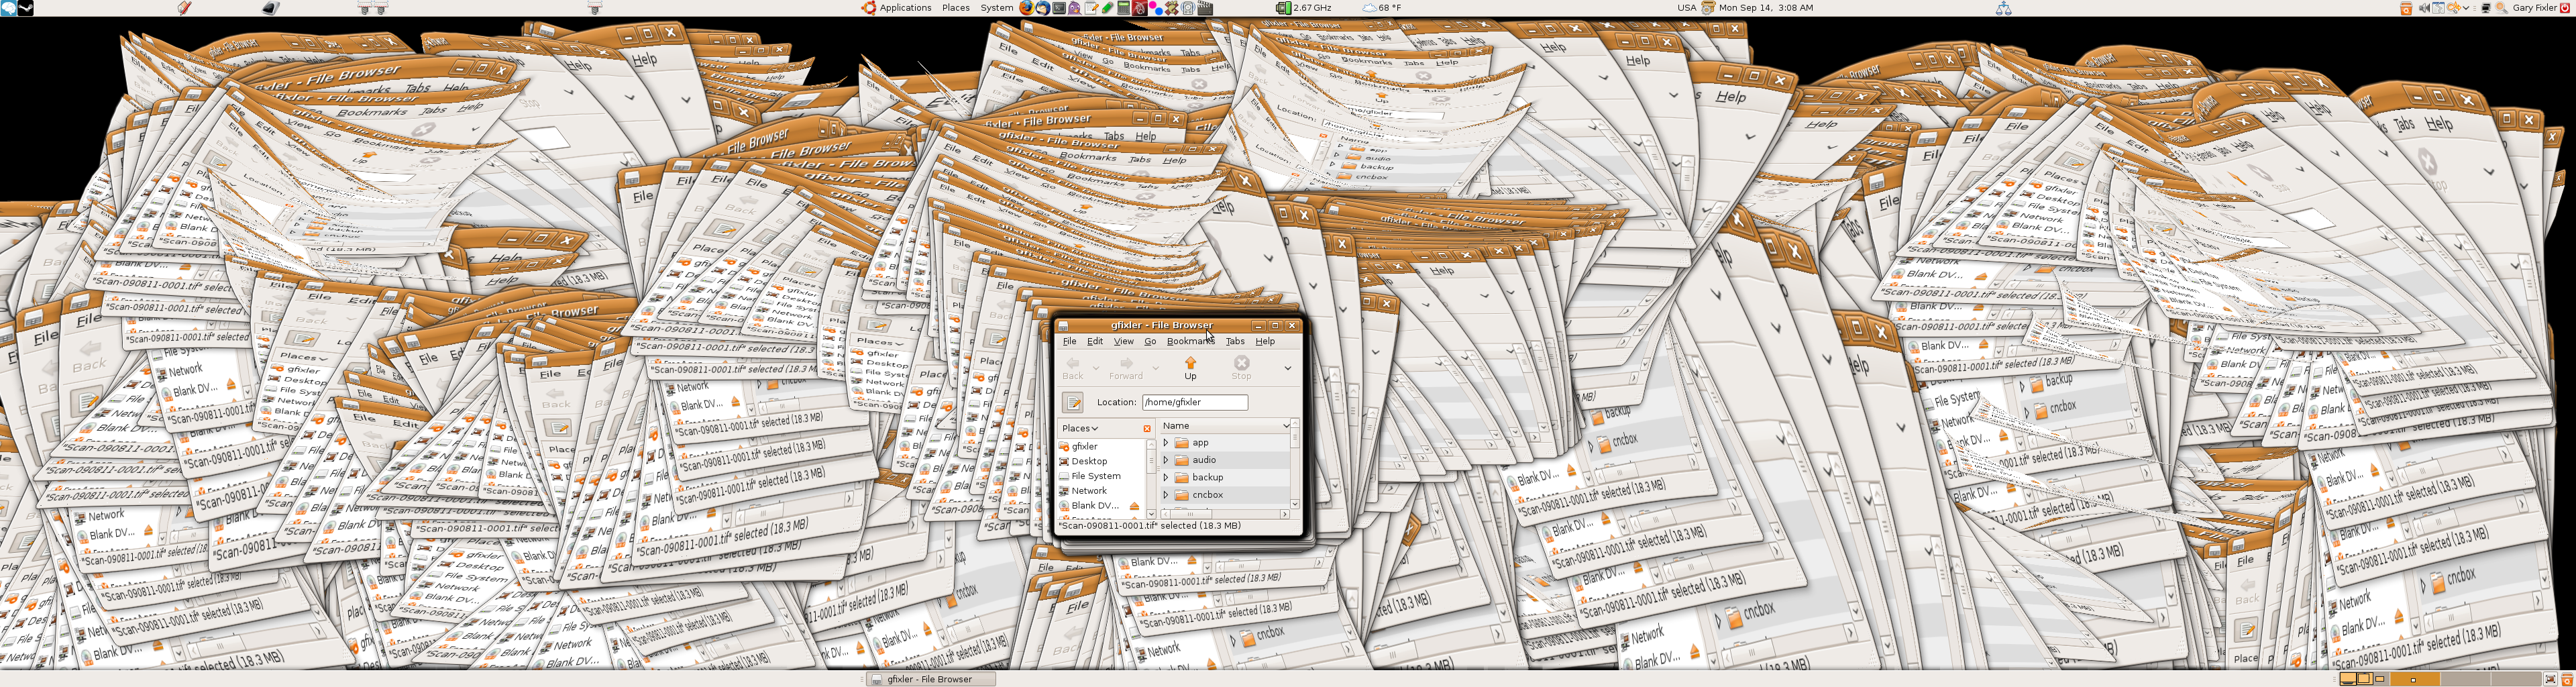Open the Places sidebar selector dropdown
The width and height of the screenshot is (2576, 687).
(x=1080, y=428)
